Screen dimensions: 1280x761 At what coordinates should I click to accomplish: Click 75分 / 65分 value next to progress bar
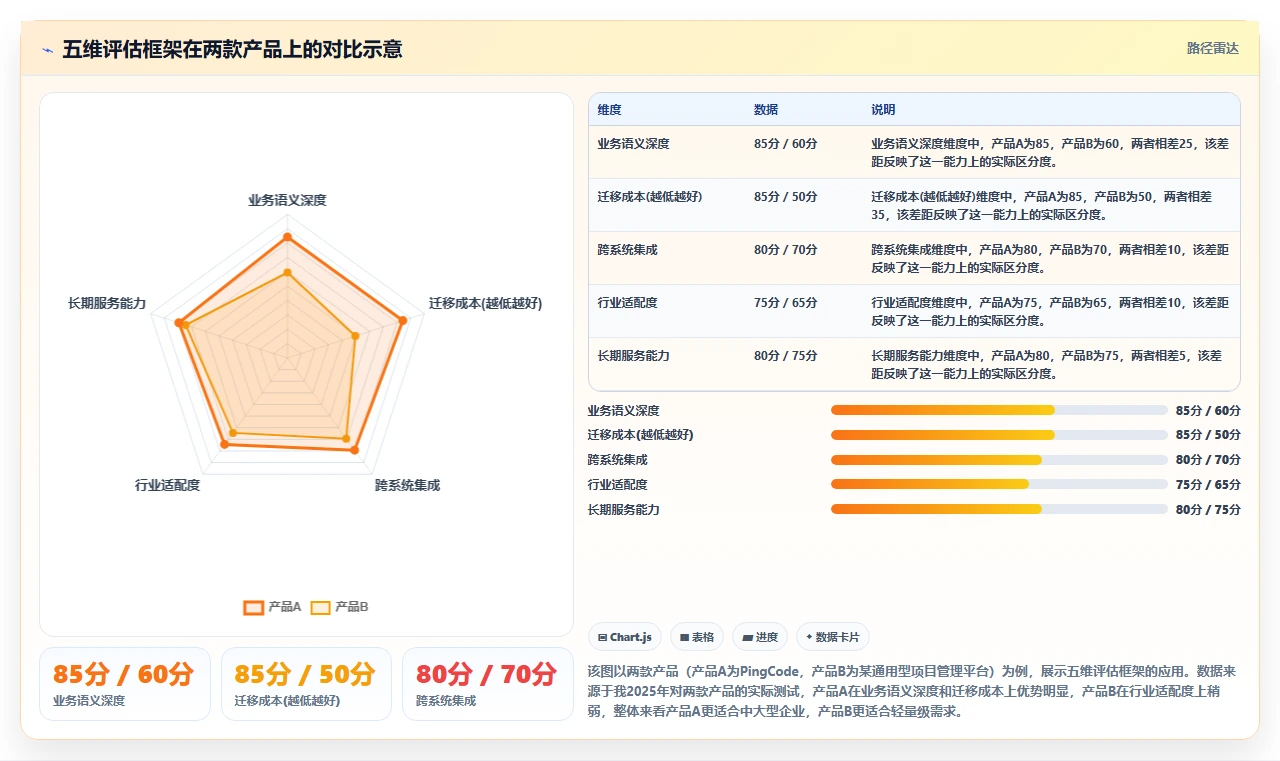[x=1208, y=485]
